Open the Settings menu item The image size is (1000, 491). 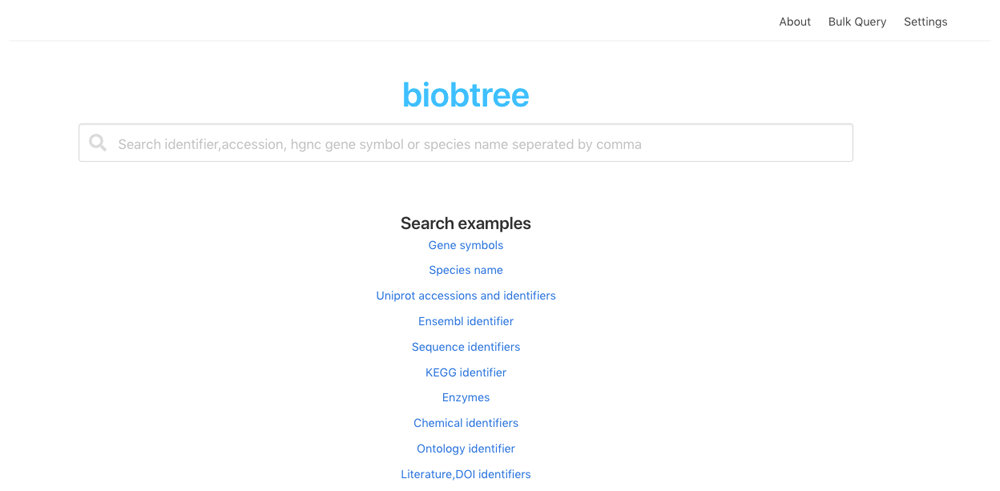[925, 21]
